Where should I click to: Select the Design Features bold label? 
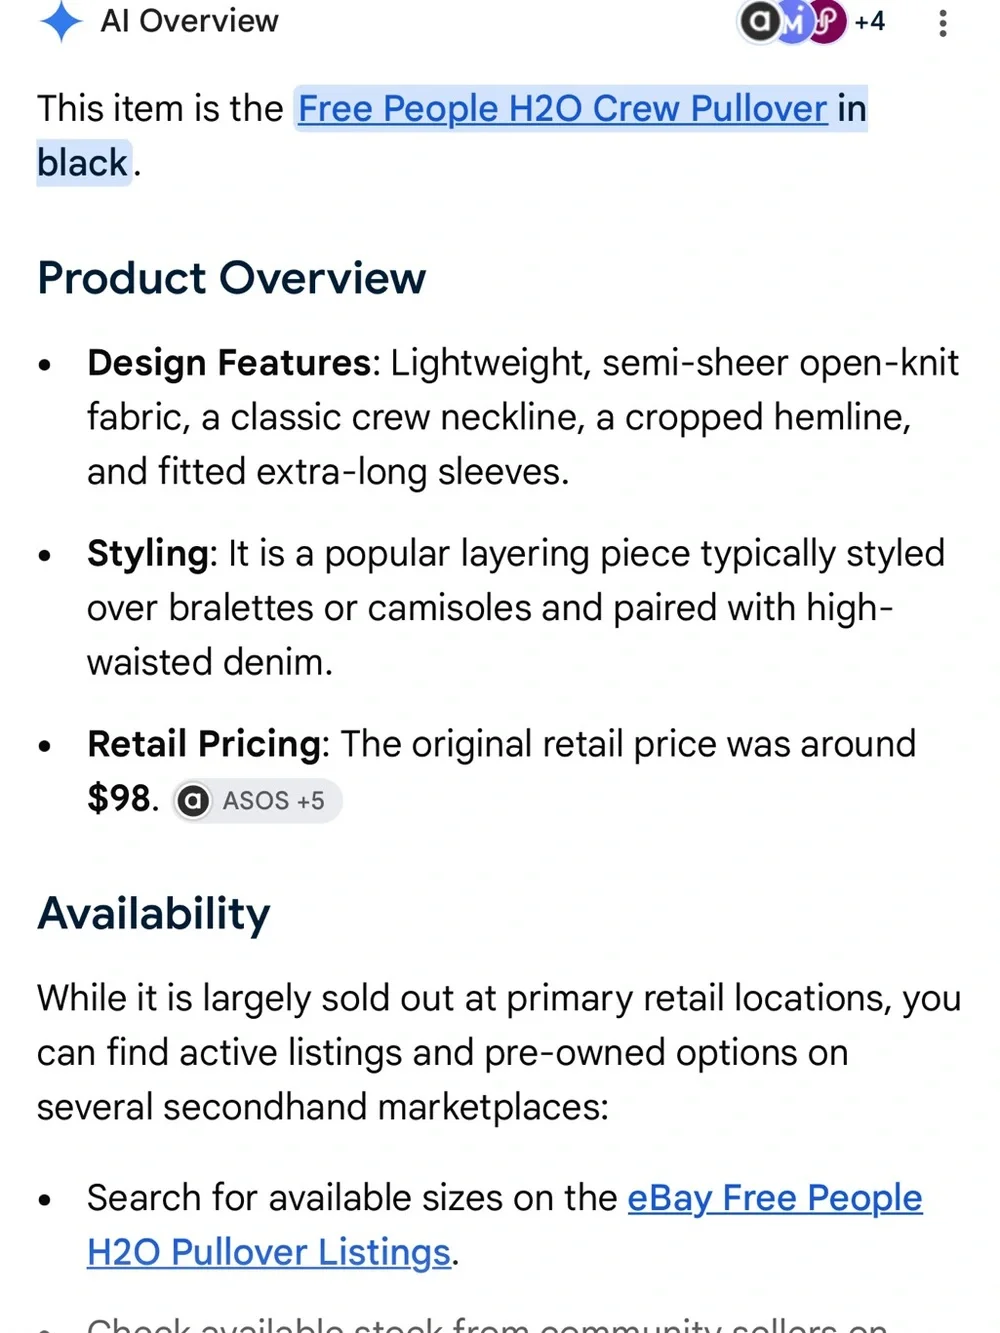(229, 362)
